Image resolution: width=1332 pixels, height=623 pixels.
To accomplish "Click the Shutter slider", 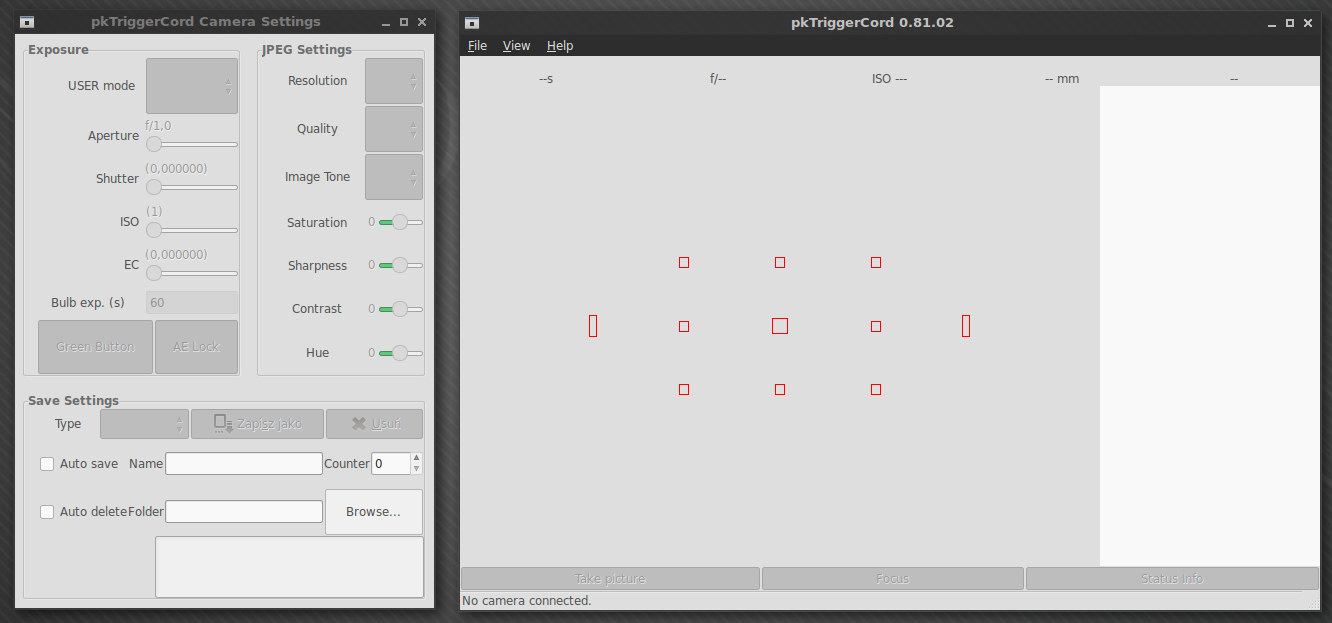I will point(192,187).
